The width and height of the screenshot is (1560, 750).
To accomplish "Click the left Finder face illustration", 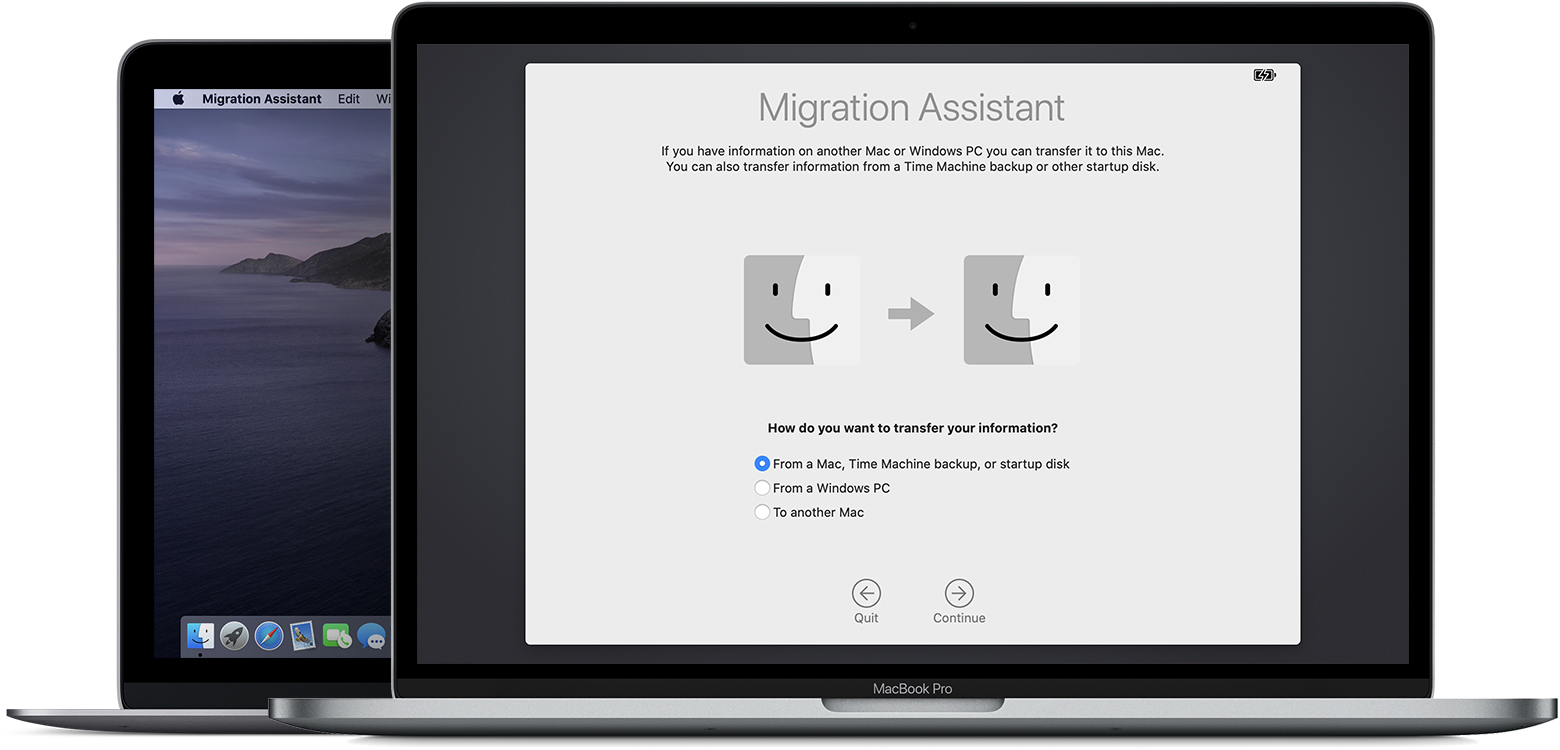I will 800,309.
